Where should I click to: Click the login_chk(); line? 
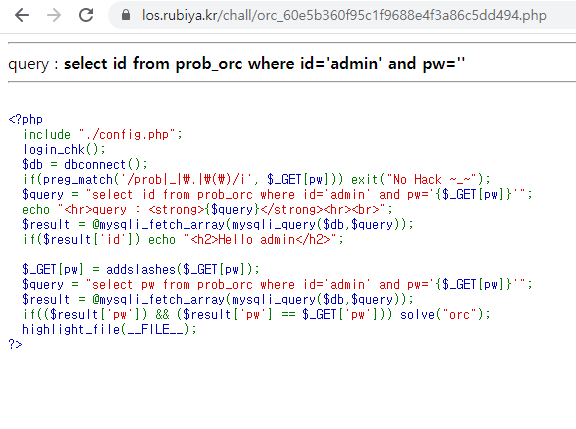point(64,149)
